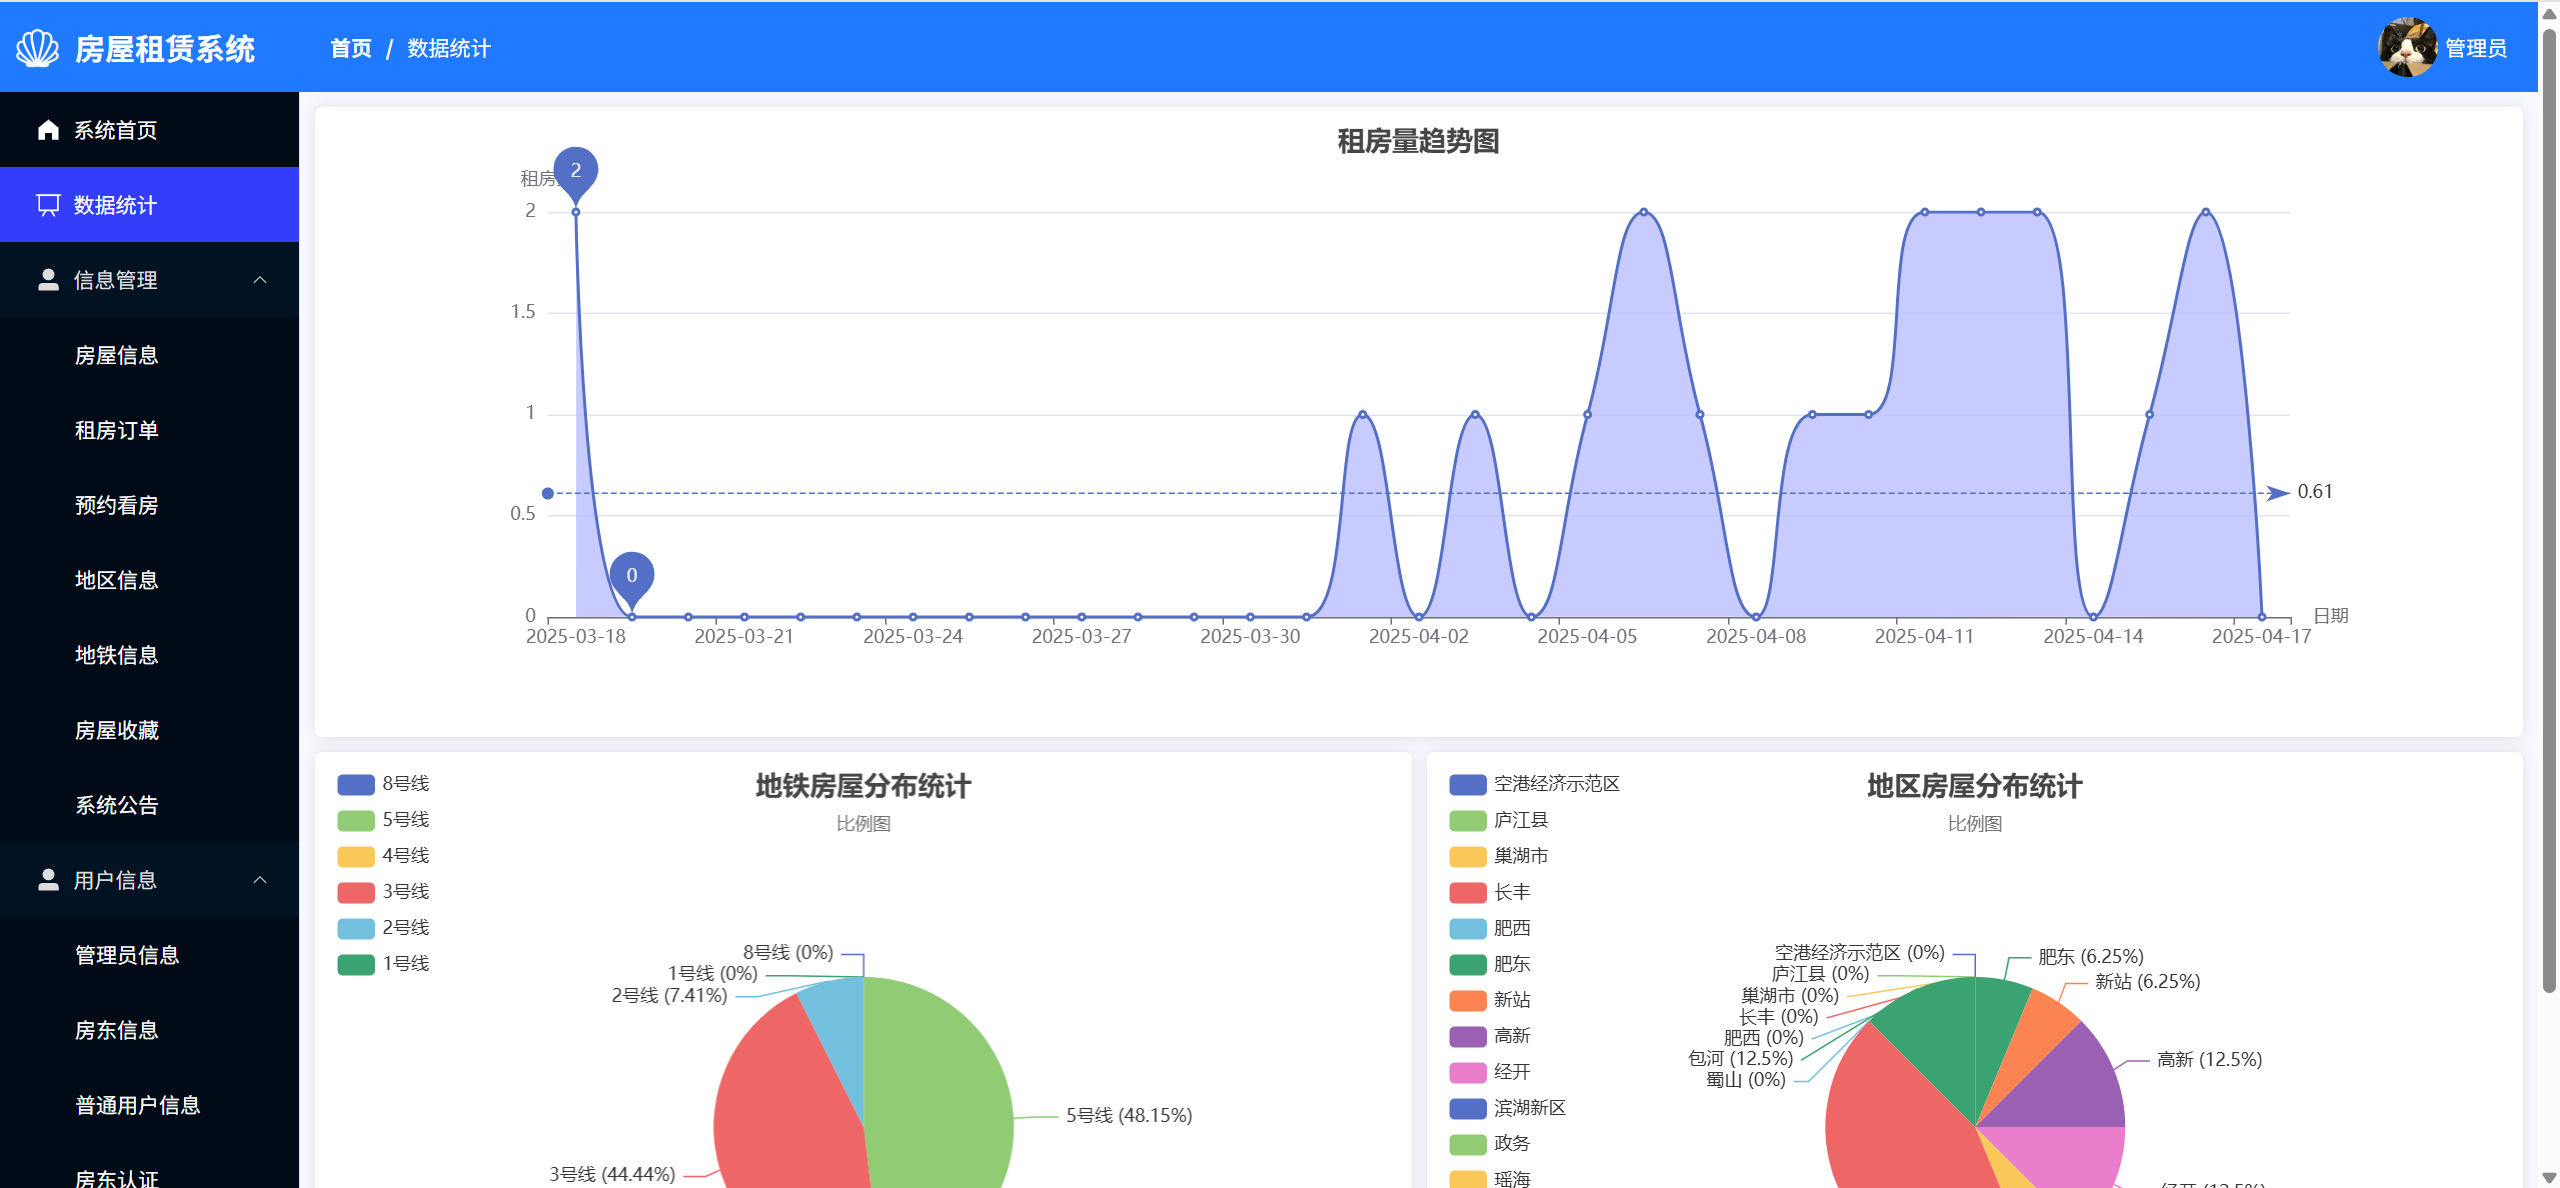Open the 管理员 user dropdown
This screenshot has height=1188, width=2560.
(x=2475, y=48)
